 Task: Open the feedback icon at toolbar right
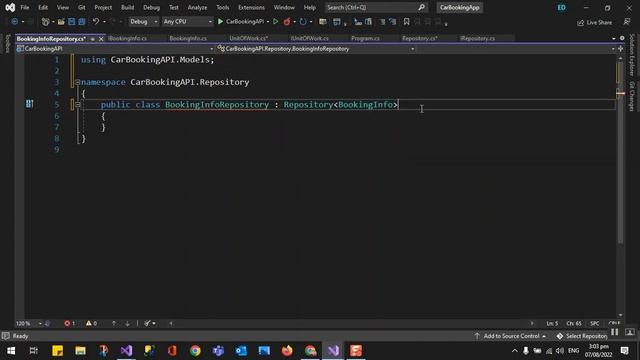(x=627, y=22)
